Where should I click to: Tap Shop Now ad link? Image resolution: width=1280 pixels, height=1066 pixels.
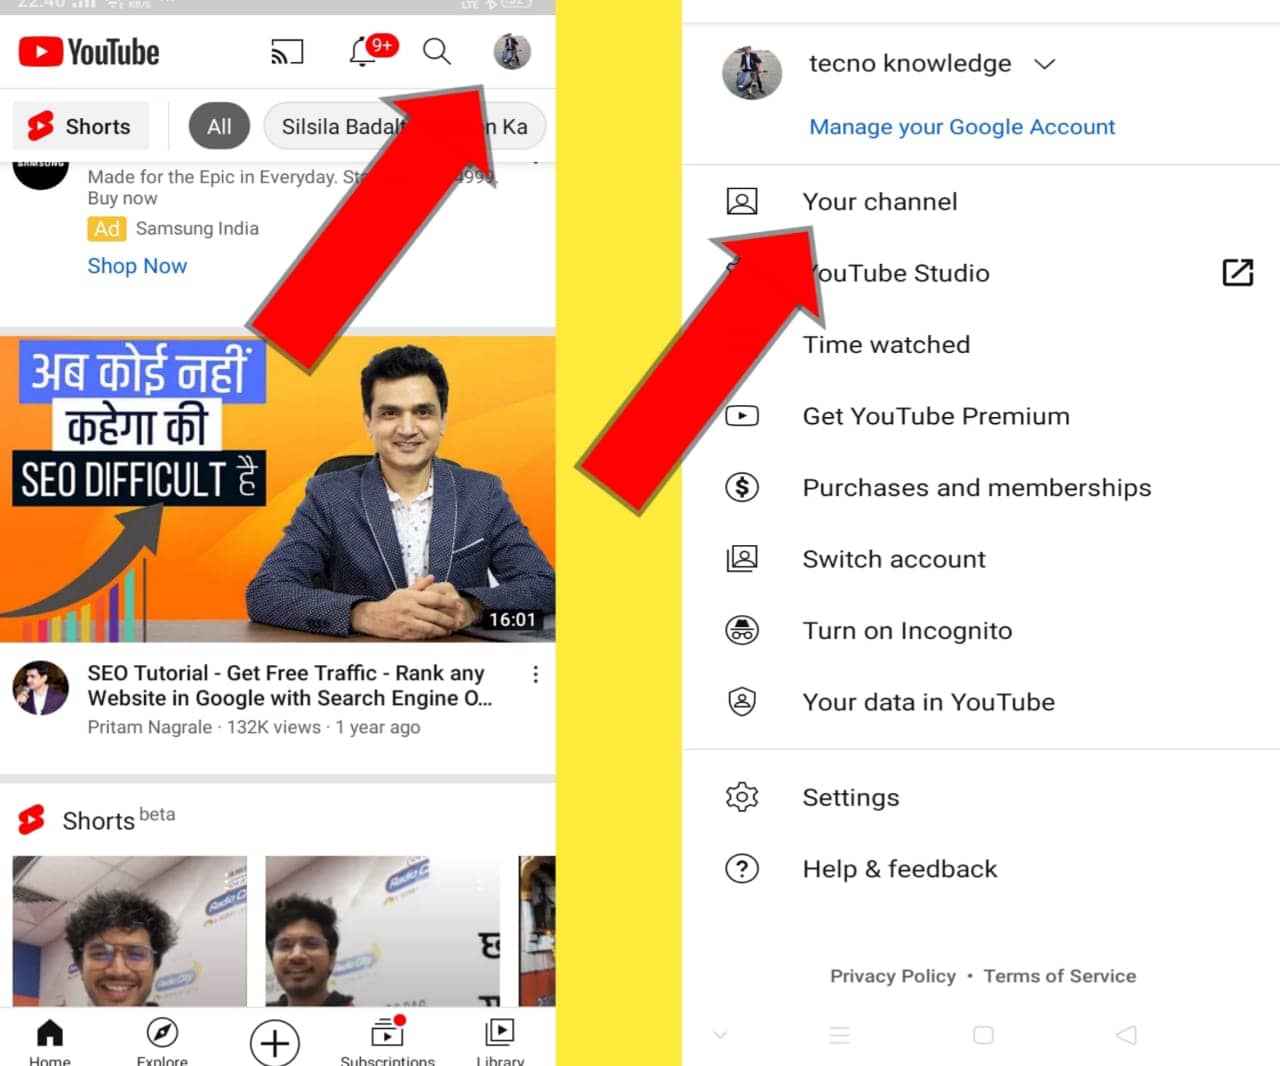[137, 266]
